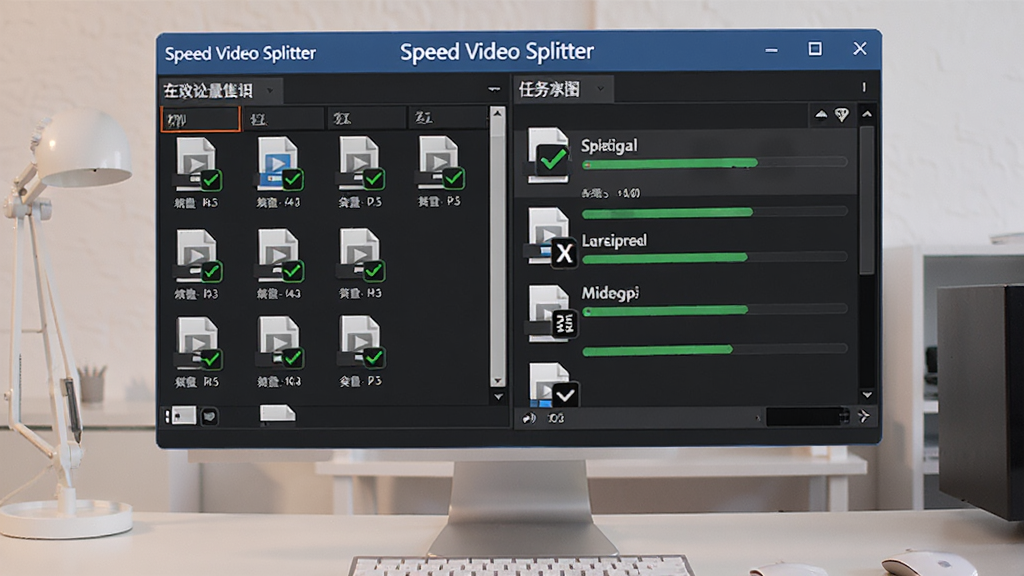The width and height of the screenshot is (1024, 576).
Task: Switch to the fourth tab in the file panel
Action: tap(447, 118)
